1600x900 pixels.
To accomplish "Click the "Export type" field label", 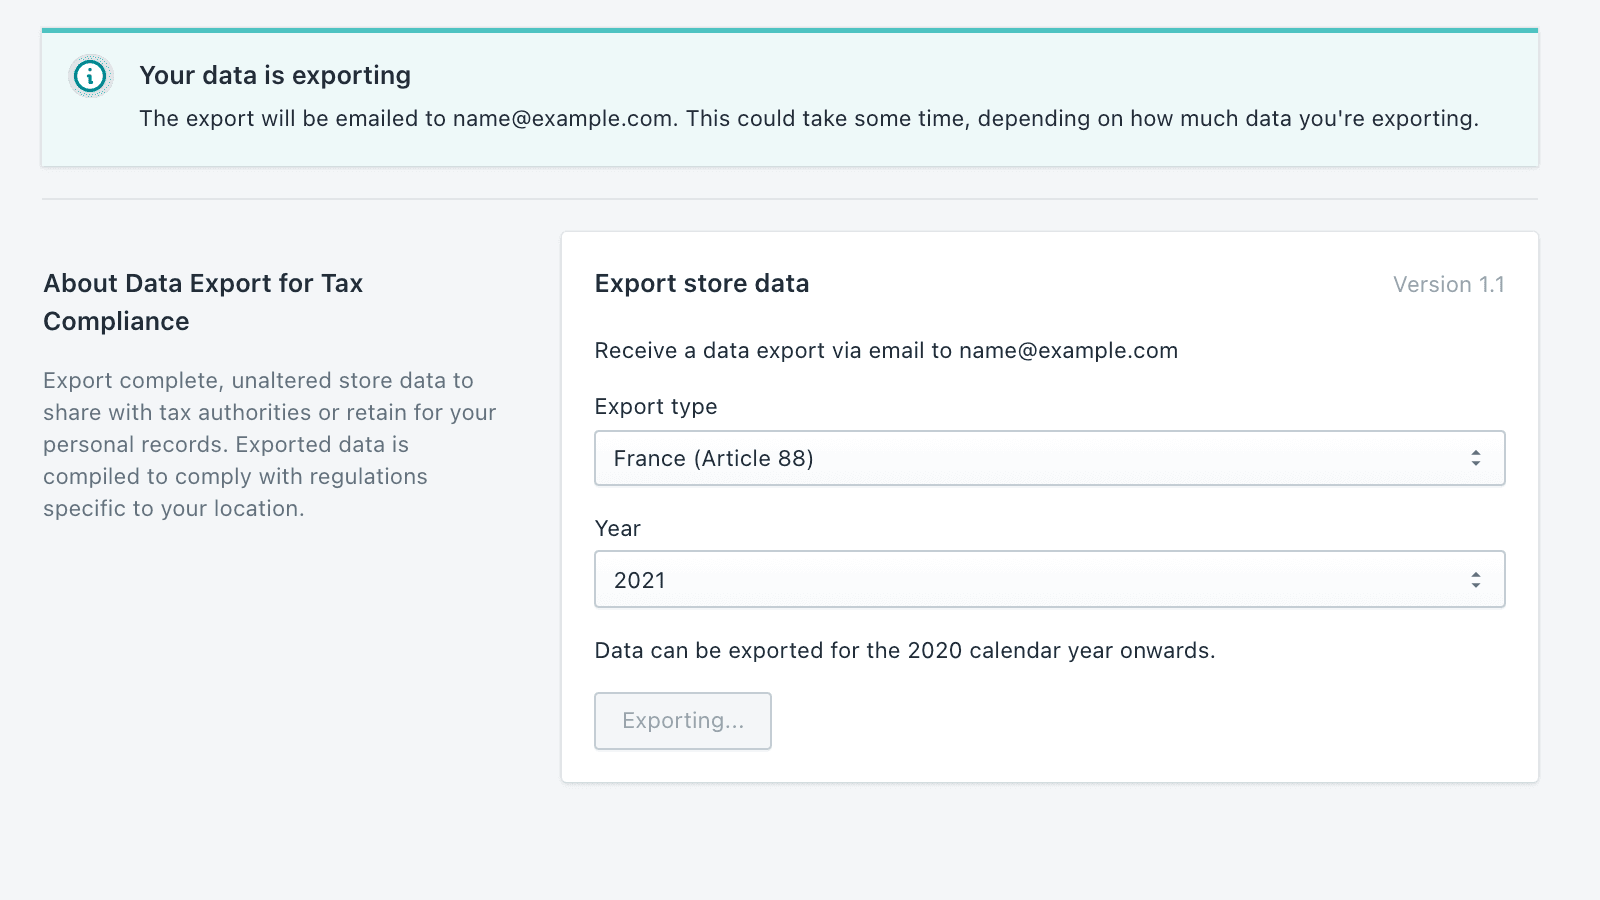I will [656, 407].
